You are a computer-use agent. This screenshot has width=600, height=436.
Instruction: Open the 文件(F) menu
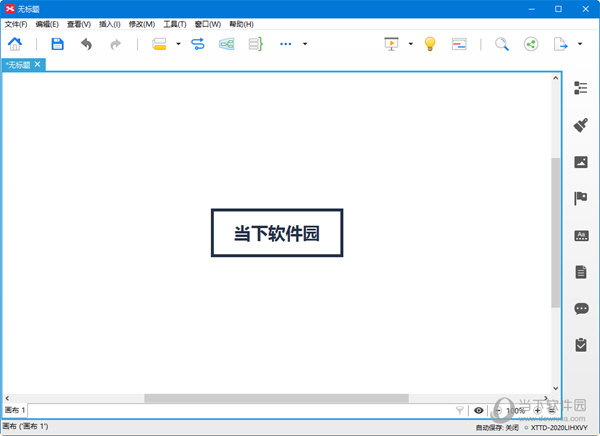pos(16,24)
